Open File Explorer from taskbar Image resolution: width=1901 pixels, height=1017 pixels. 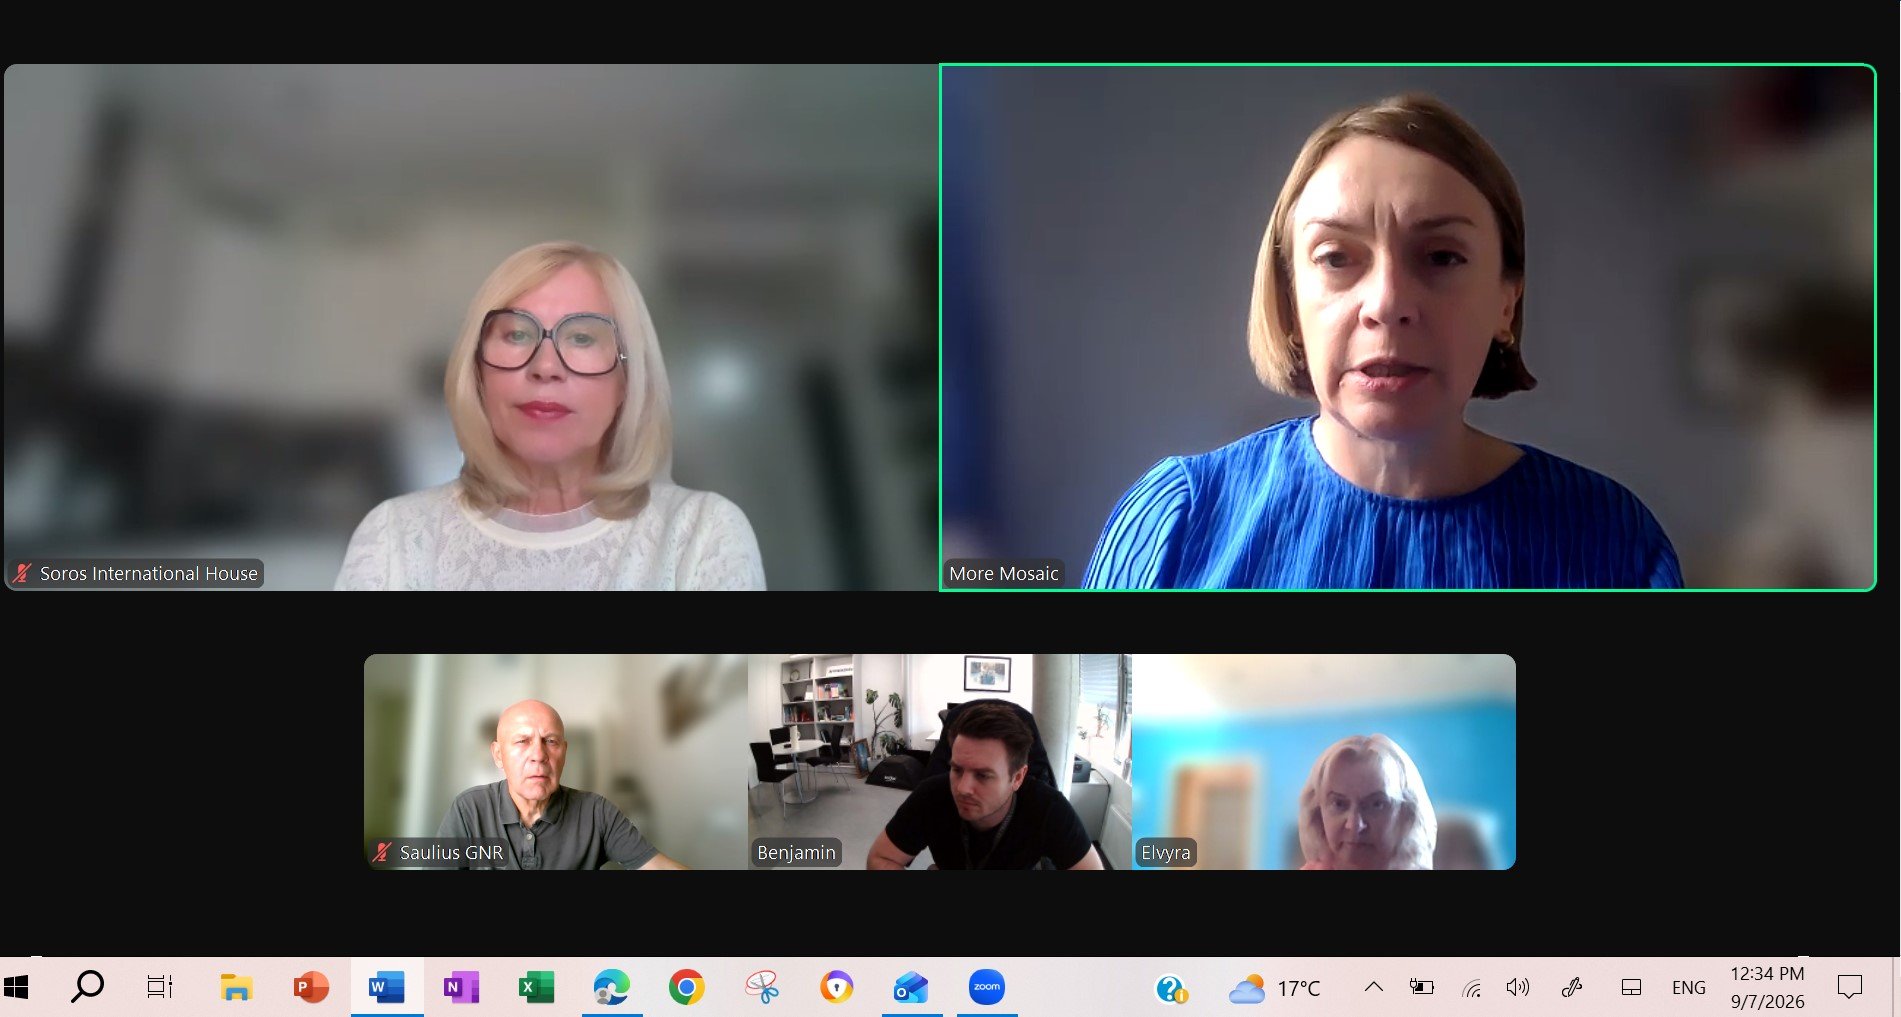[236, 987]
